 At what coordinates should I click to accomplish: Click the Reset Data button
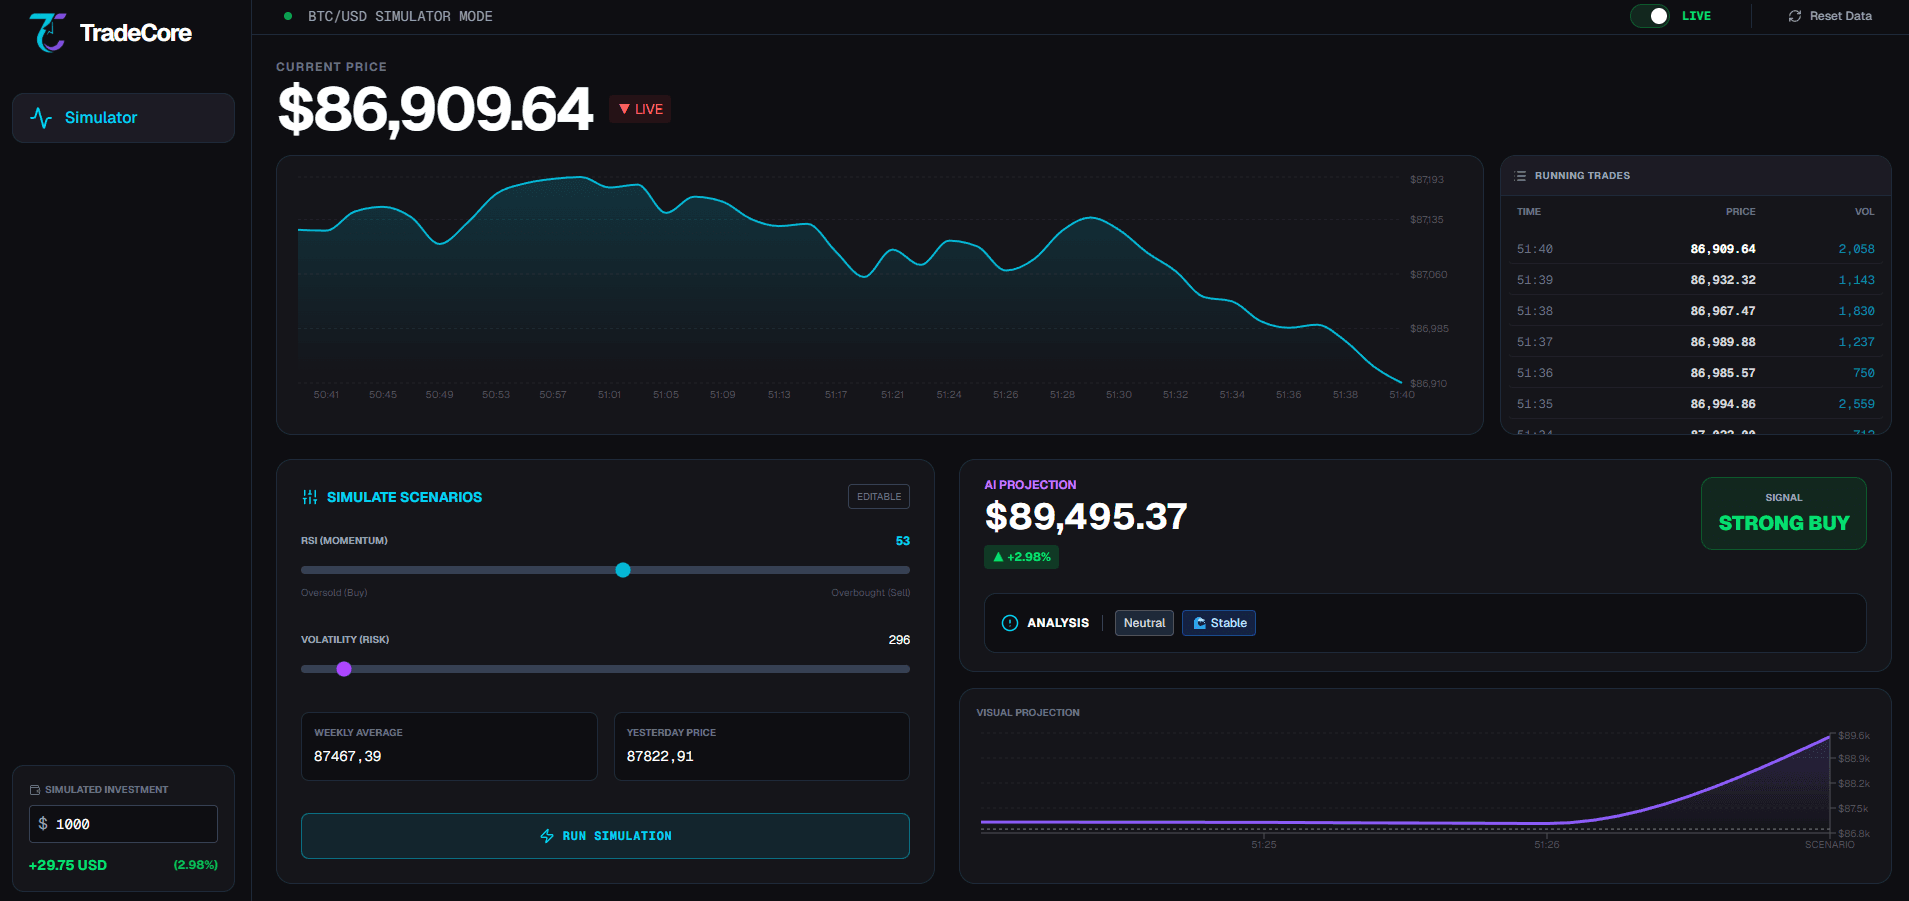pyautogui.click(x=1829, y=16)
